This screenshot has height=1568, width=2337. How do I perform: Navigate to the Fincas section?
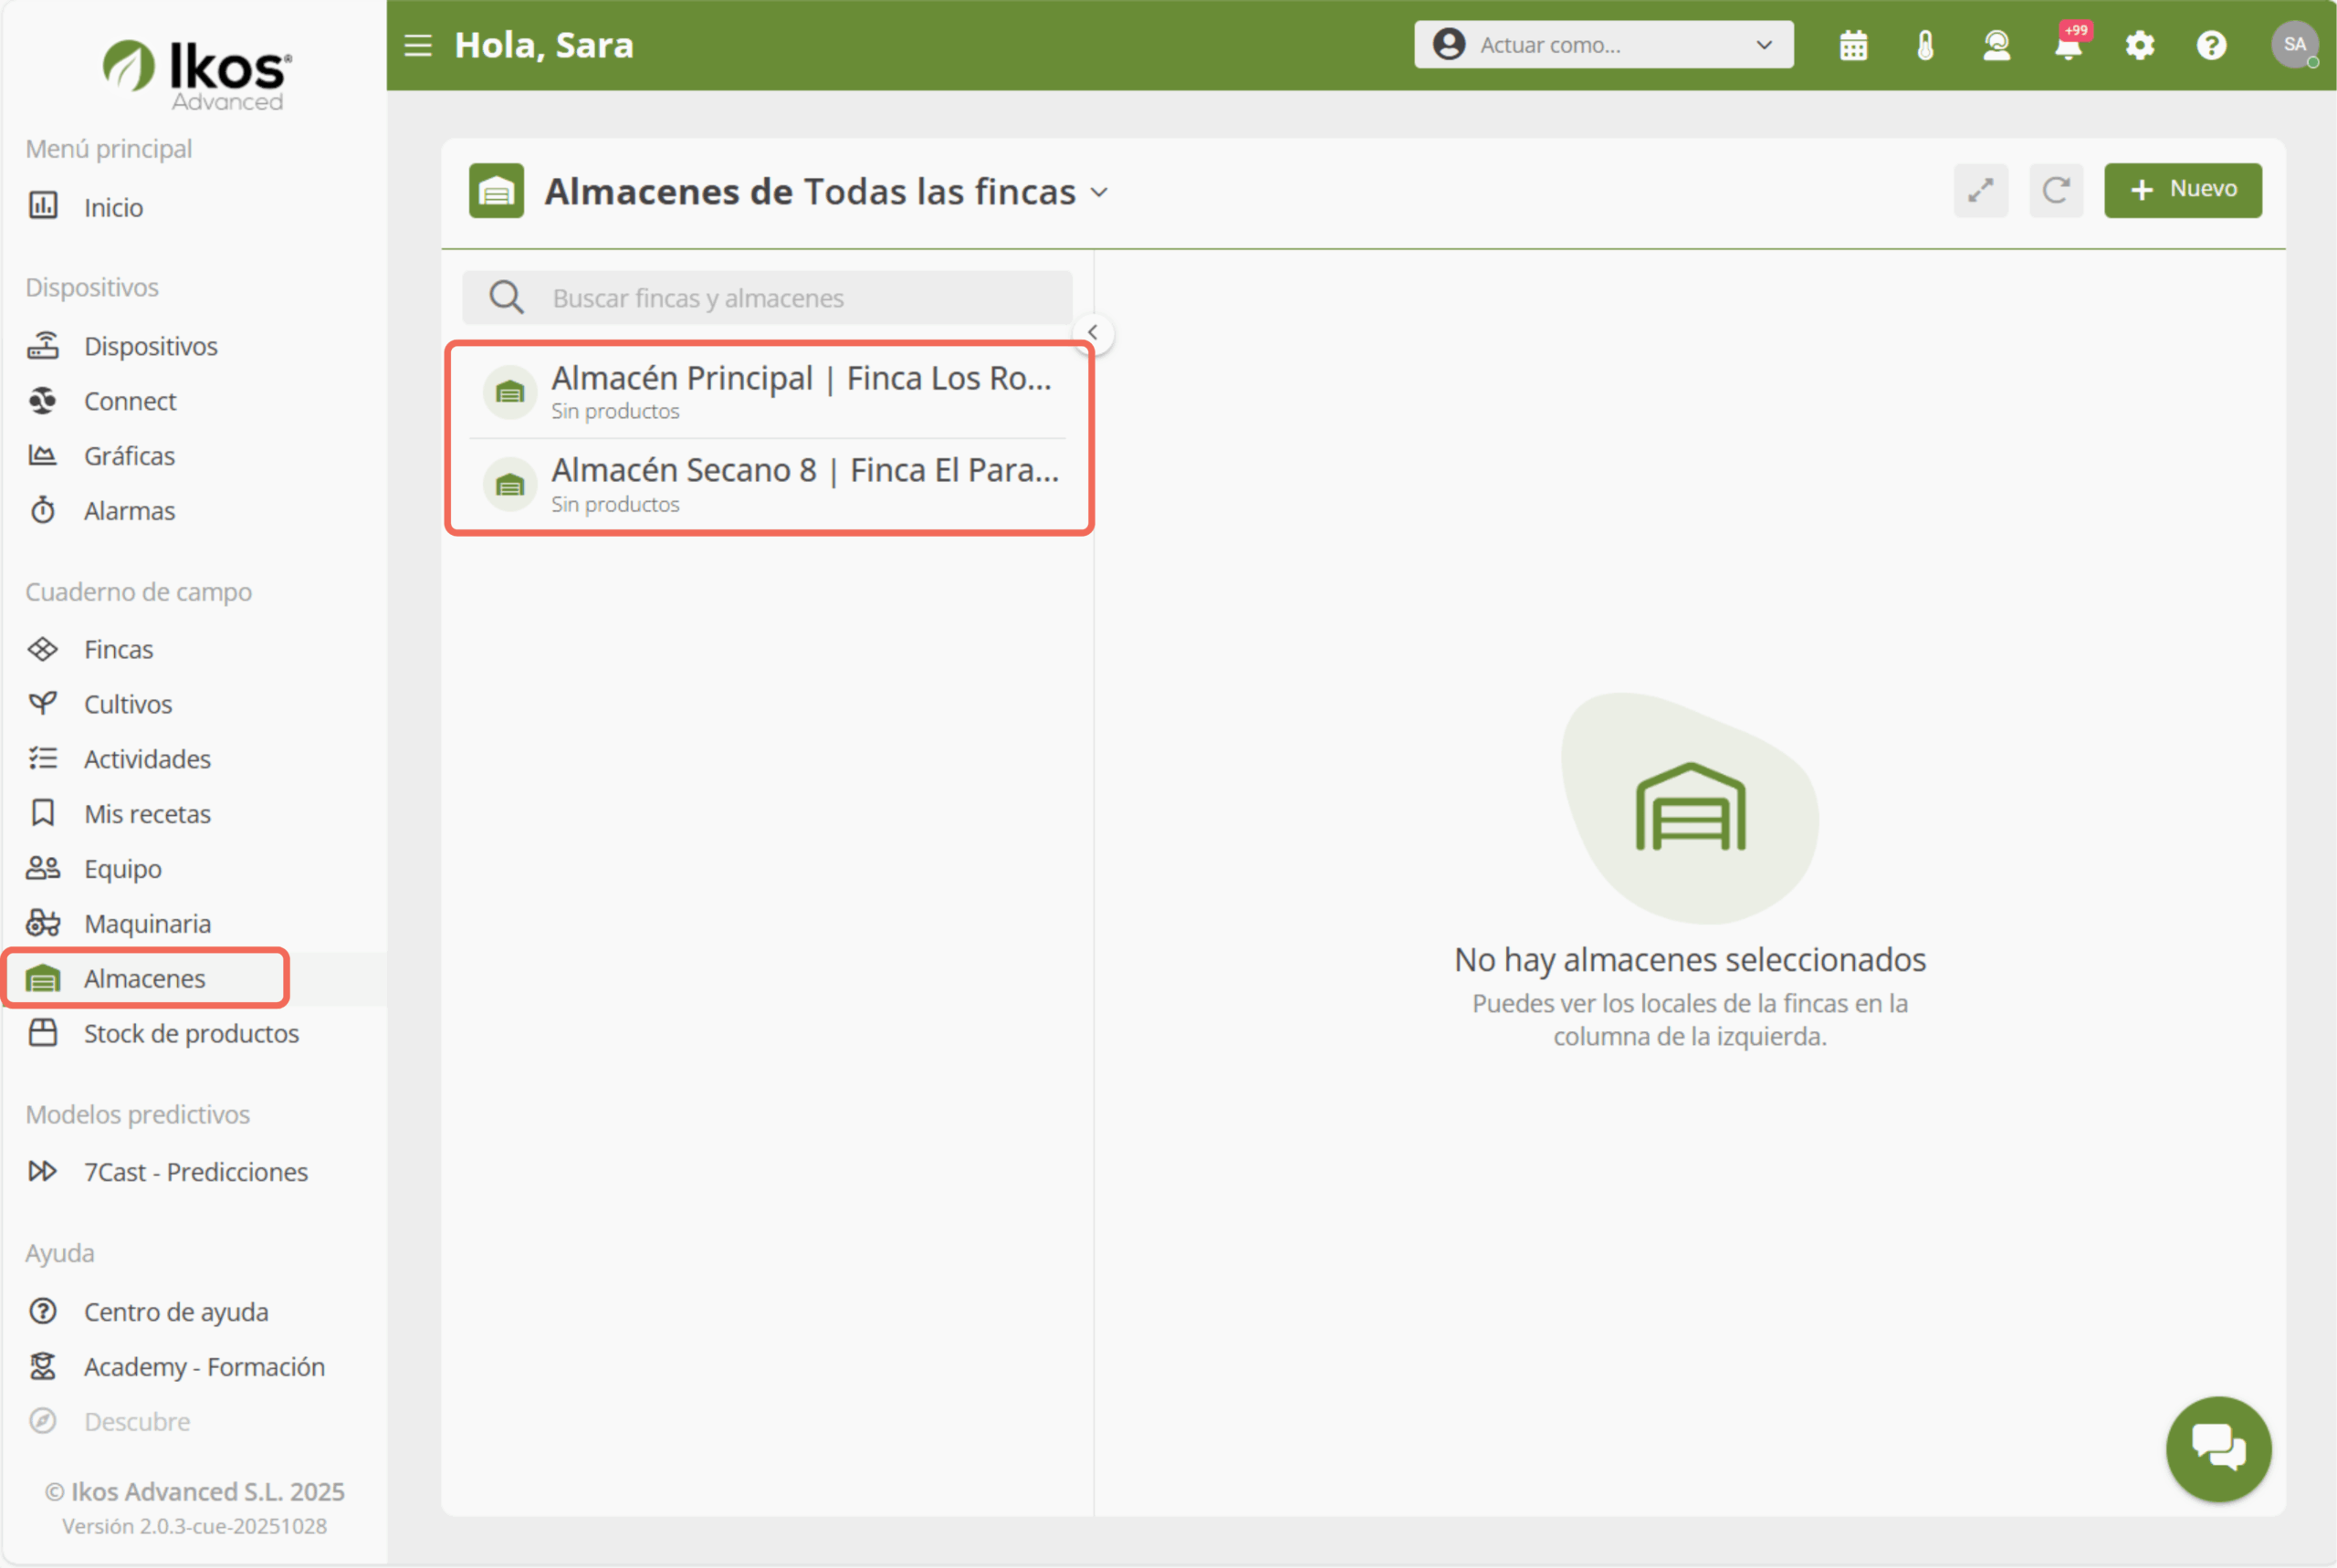[118, 649]
